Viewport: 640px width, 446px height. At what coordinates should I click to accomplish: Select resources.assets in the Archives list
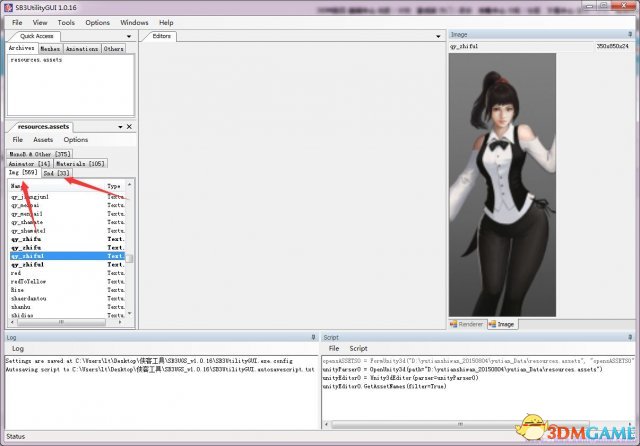[36, 60]
